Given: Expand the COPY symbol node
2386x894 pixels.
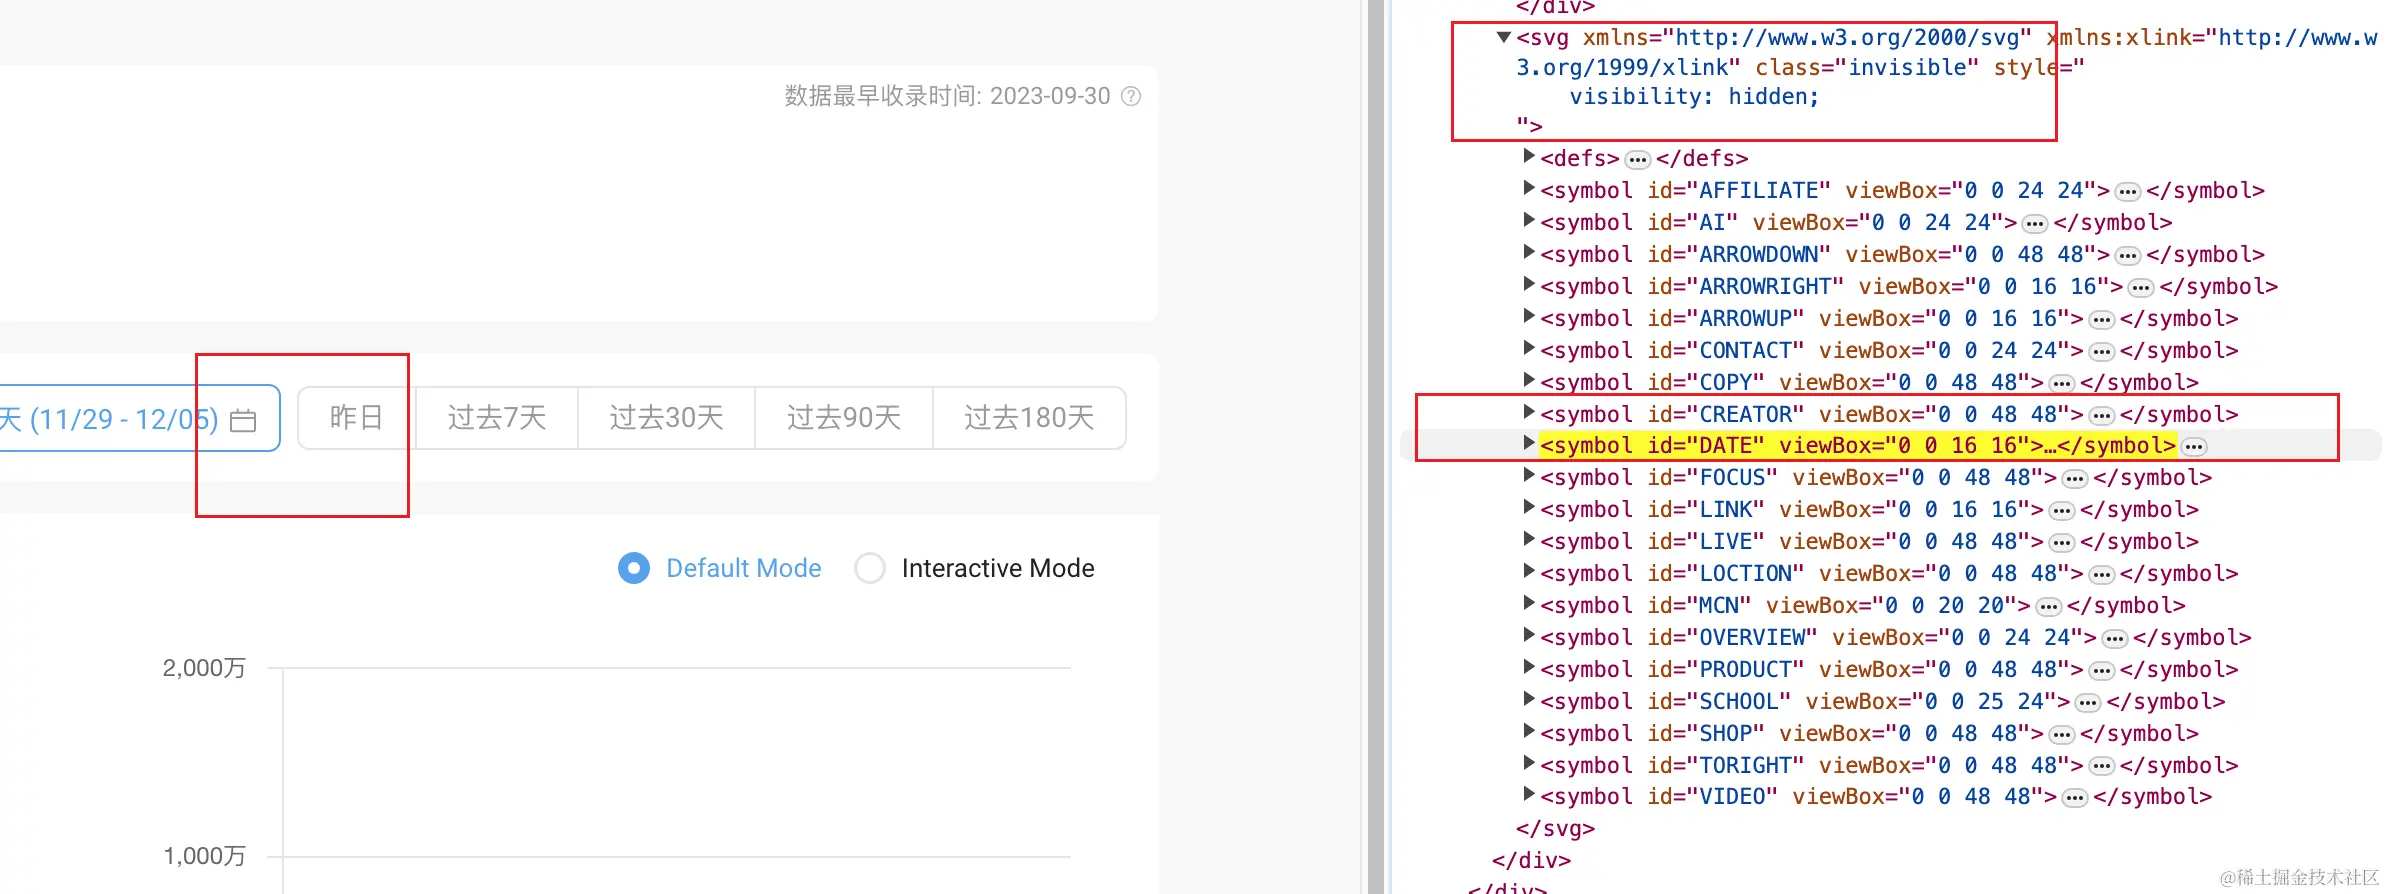Looking at the screenshot, I should pos(1528,380).
